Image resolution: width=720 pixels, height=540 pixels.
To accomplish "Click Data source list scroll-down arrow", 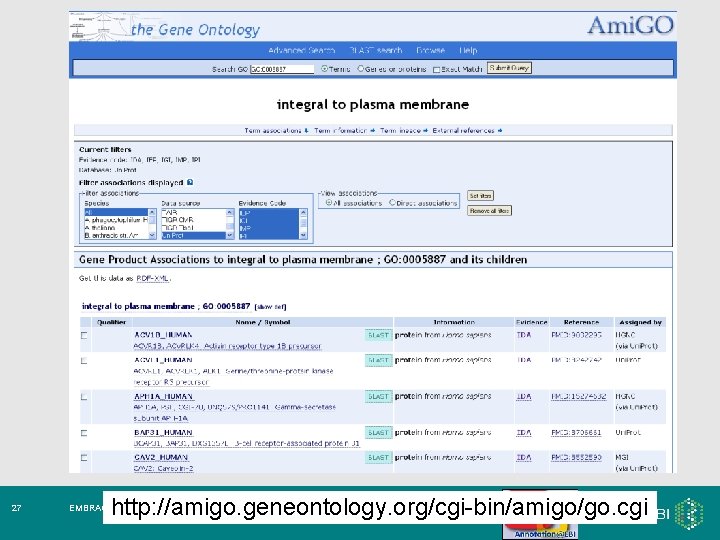I will (x=230, y=235).
